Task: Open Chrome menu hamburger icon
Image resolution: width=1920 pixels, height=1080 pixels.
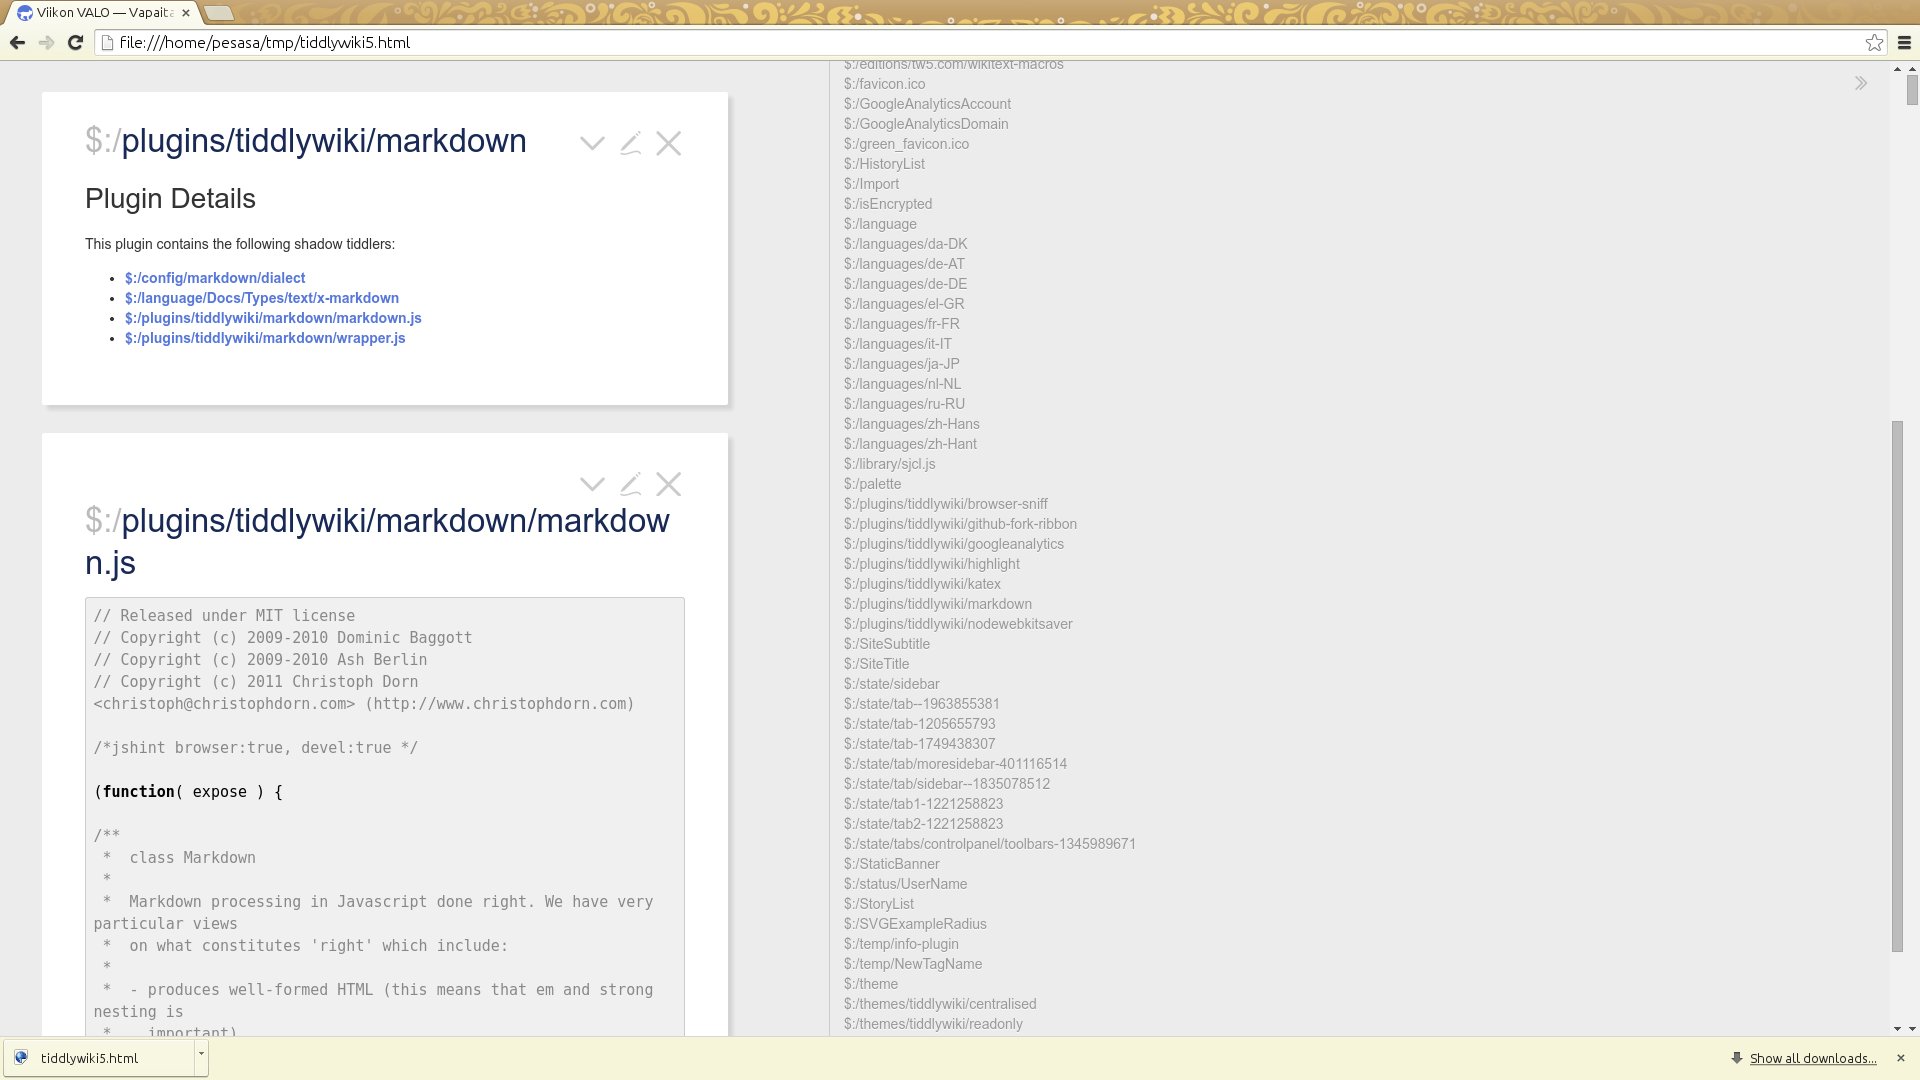Action: pos(1904,42)
